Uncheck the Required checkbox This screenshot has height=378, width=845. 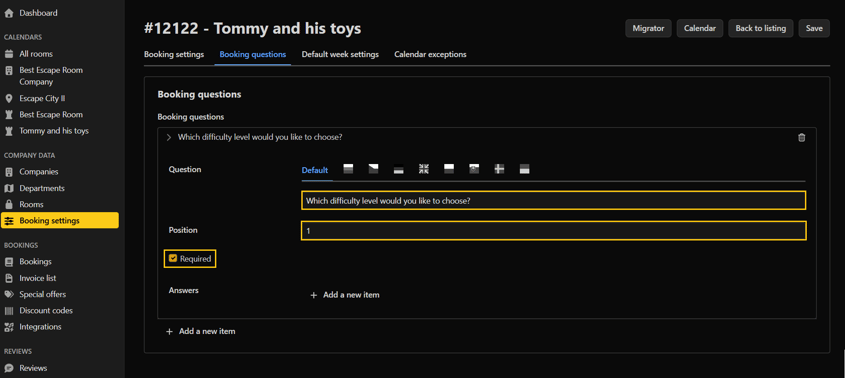[173, 259]
